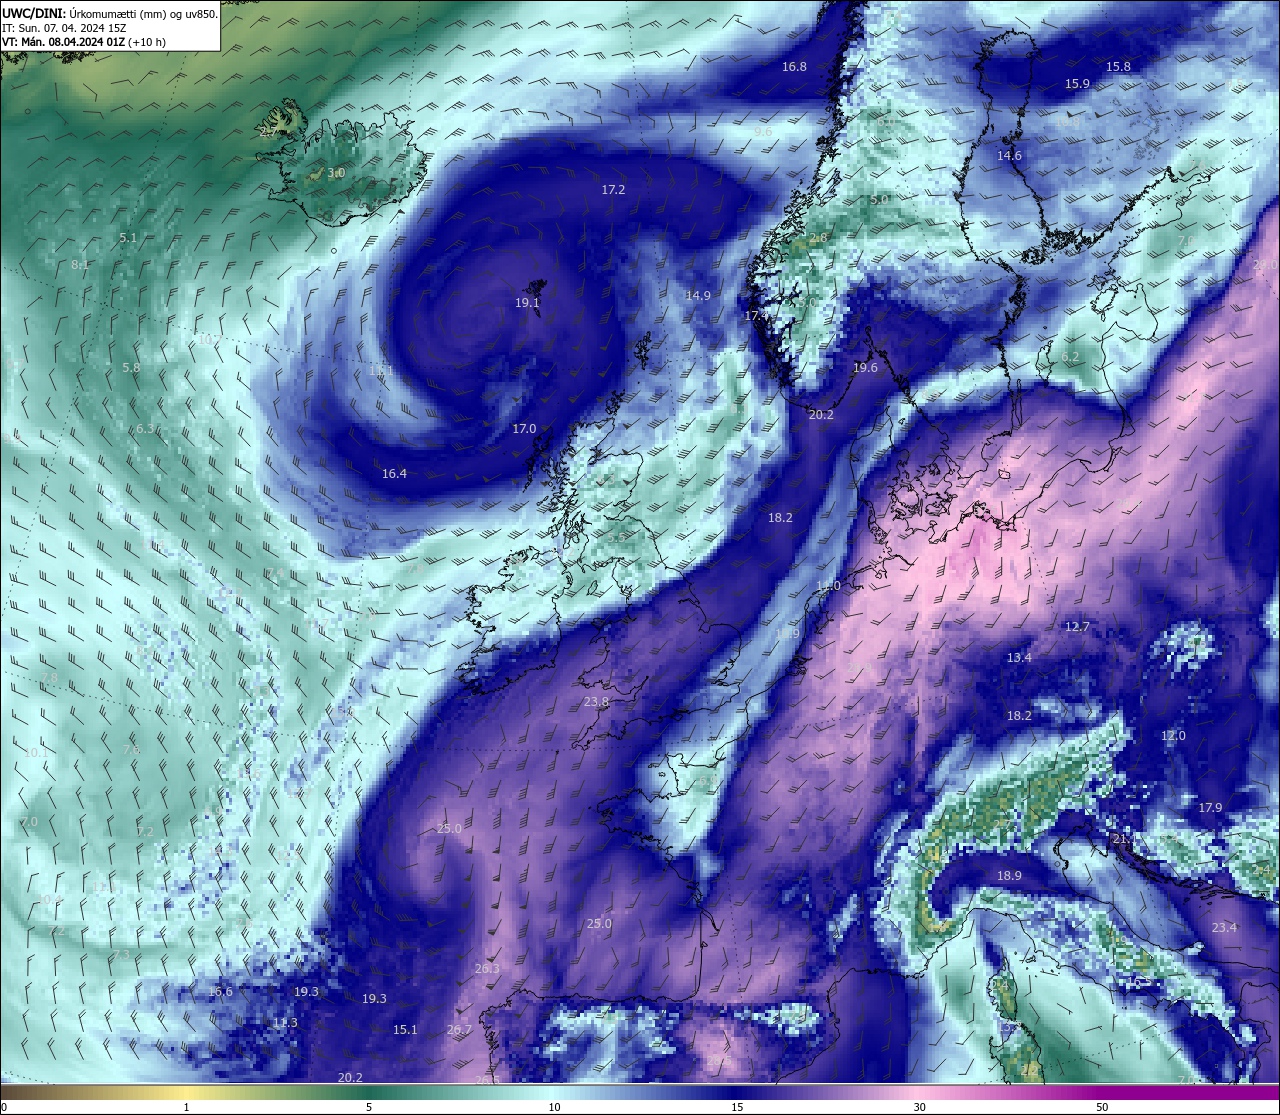Click the IT: Sun. 07. 04. 2024 15Z line
The height and width of the screenshot is (1115, 1280).
[x=65, y=28]
